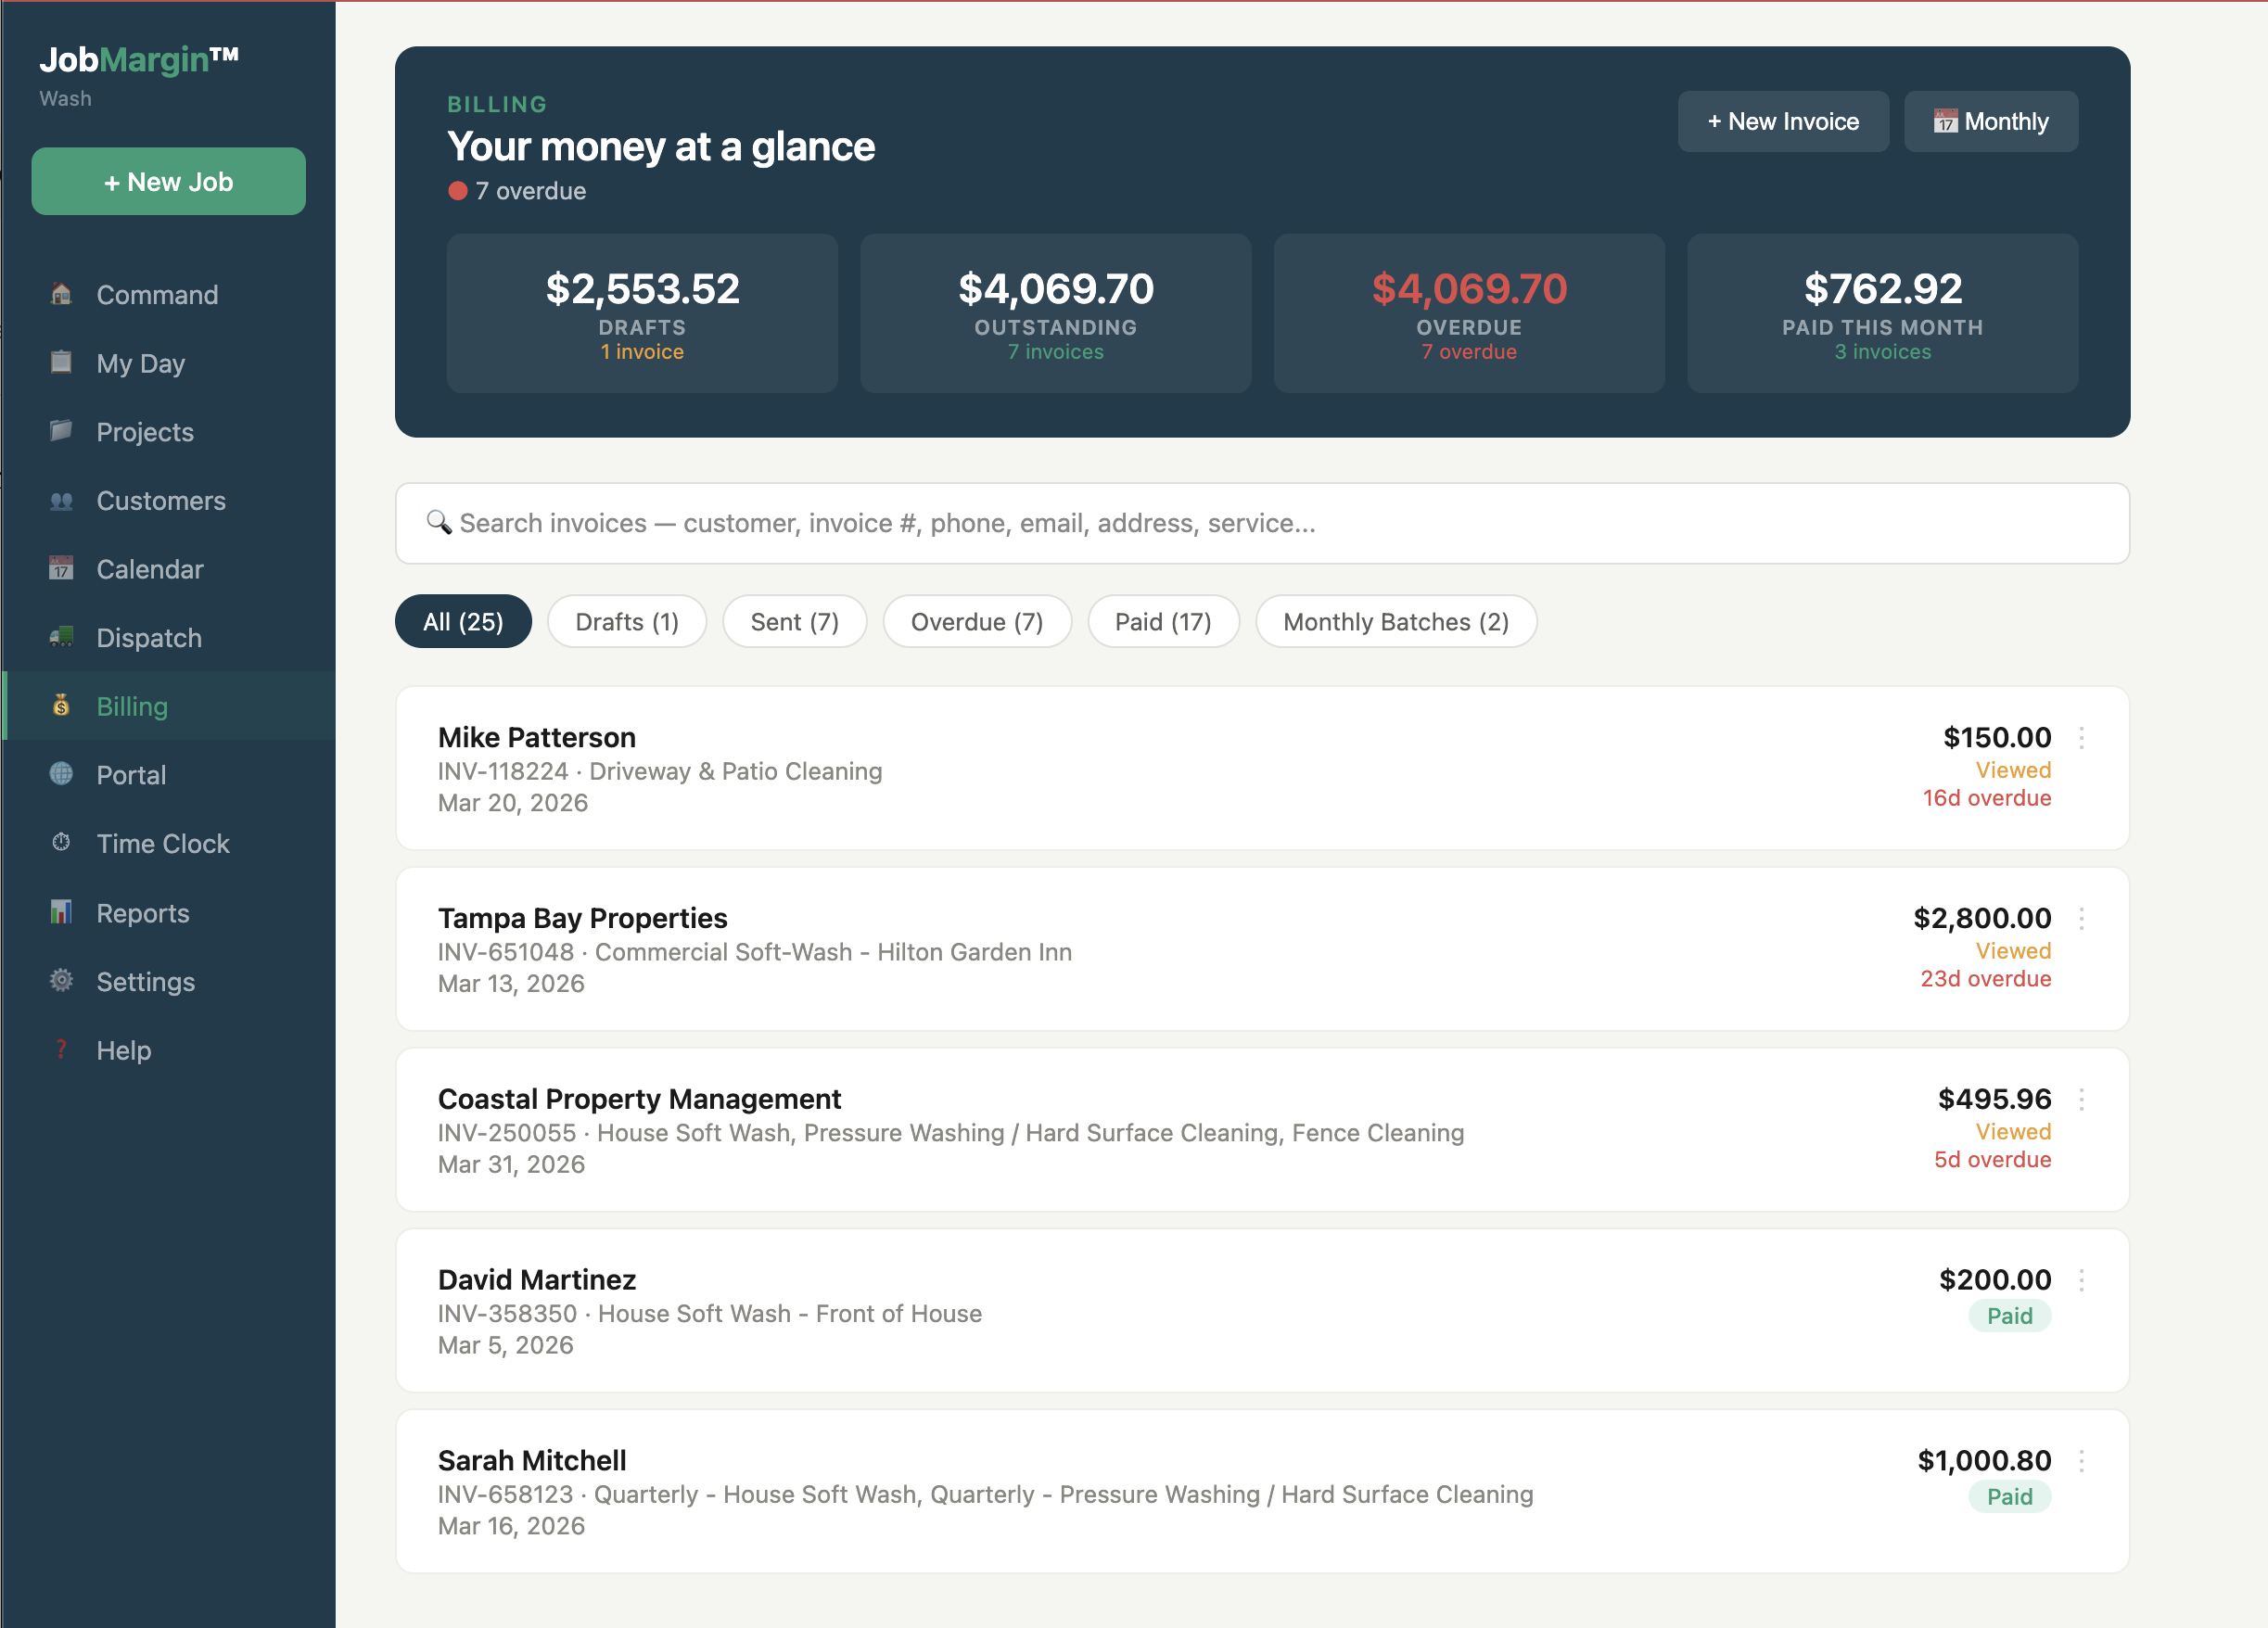Open Settings from the sidebar
Screen dimensions: 2268x1628
click(x=146, y=981)
